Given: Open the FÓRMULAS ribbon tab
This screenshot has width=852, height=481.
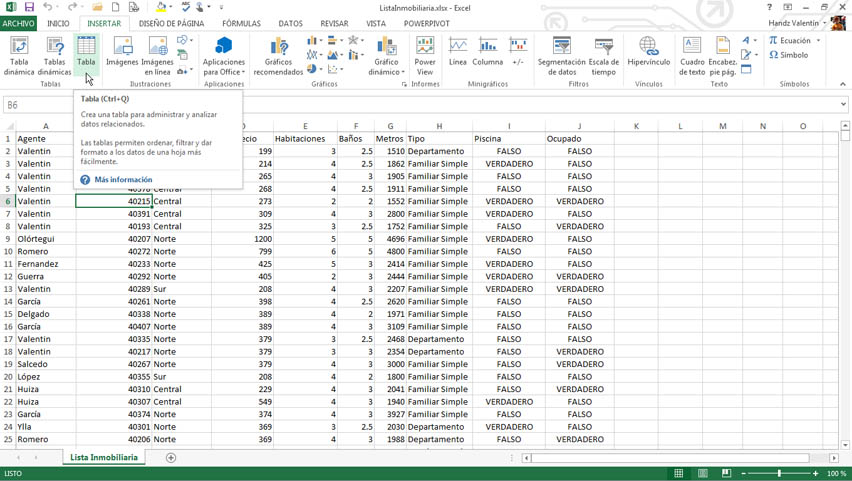Looking at the screenshot, I should tap(241, 23).
